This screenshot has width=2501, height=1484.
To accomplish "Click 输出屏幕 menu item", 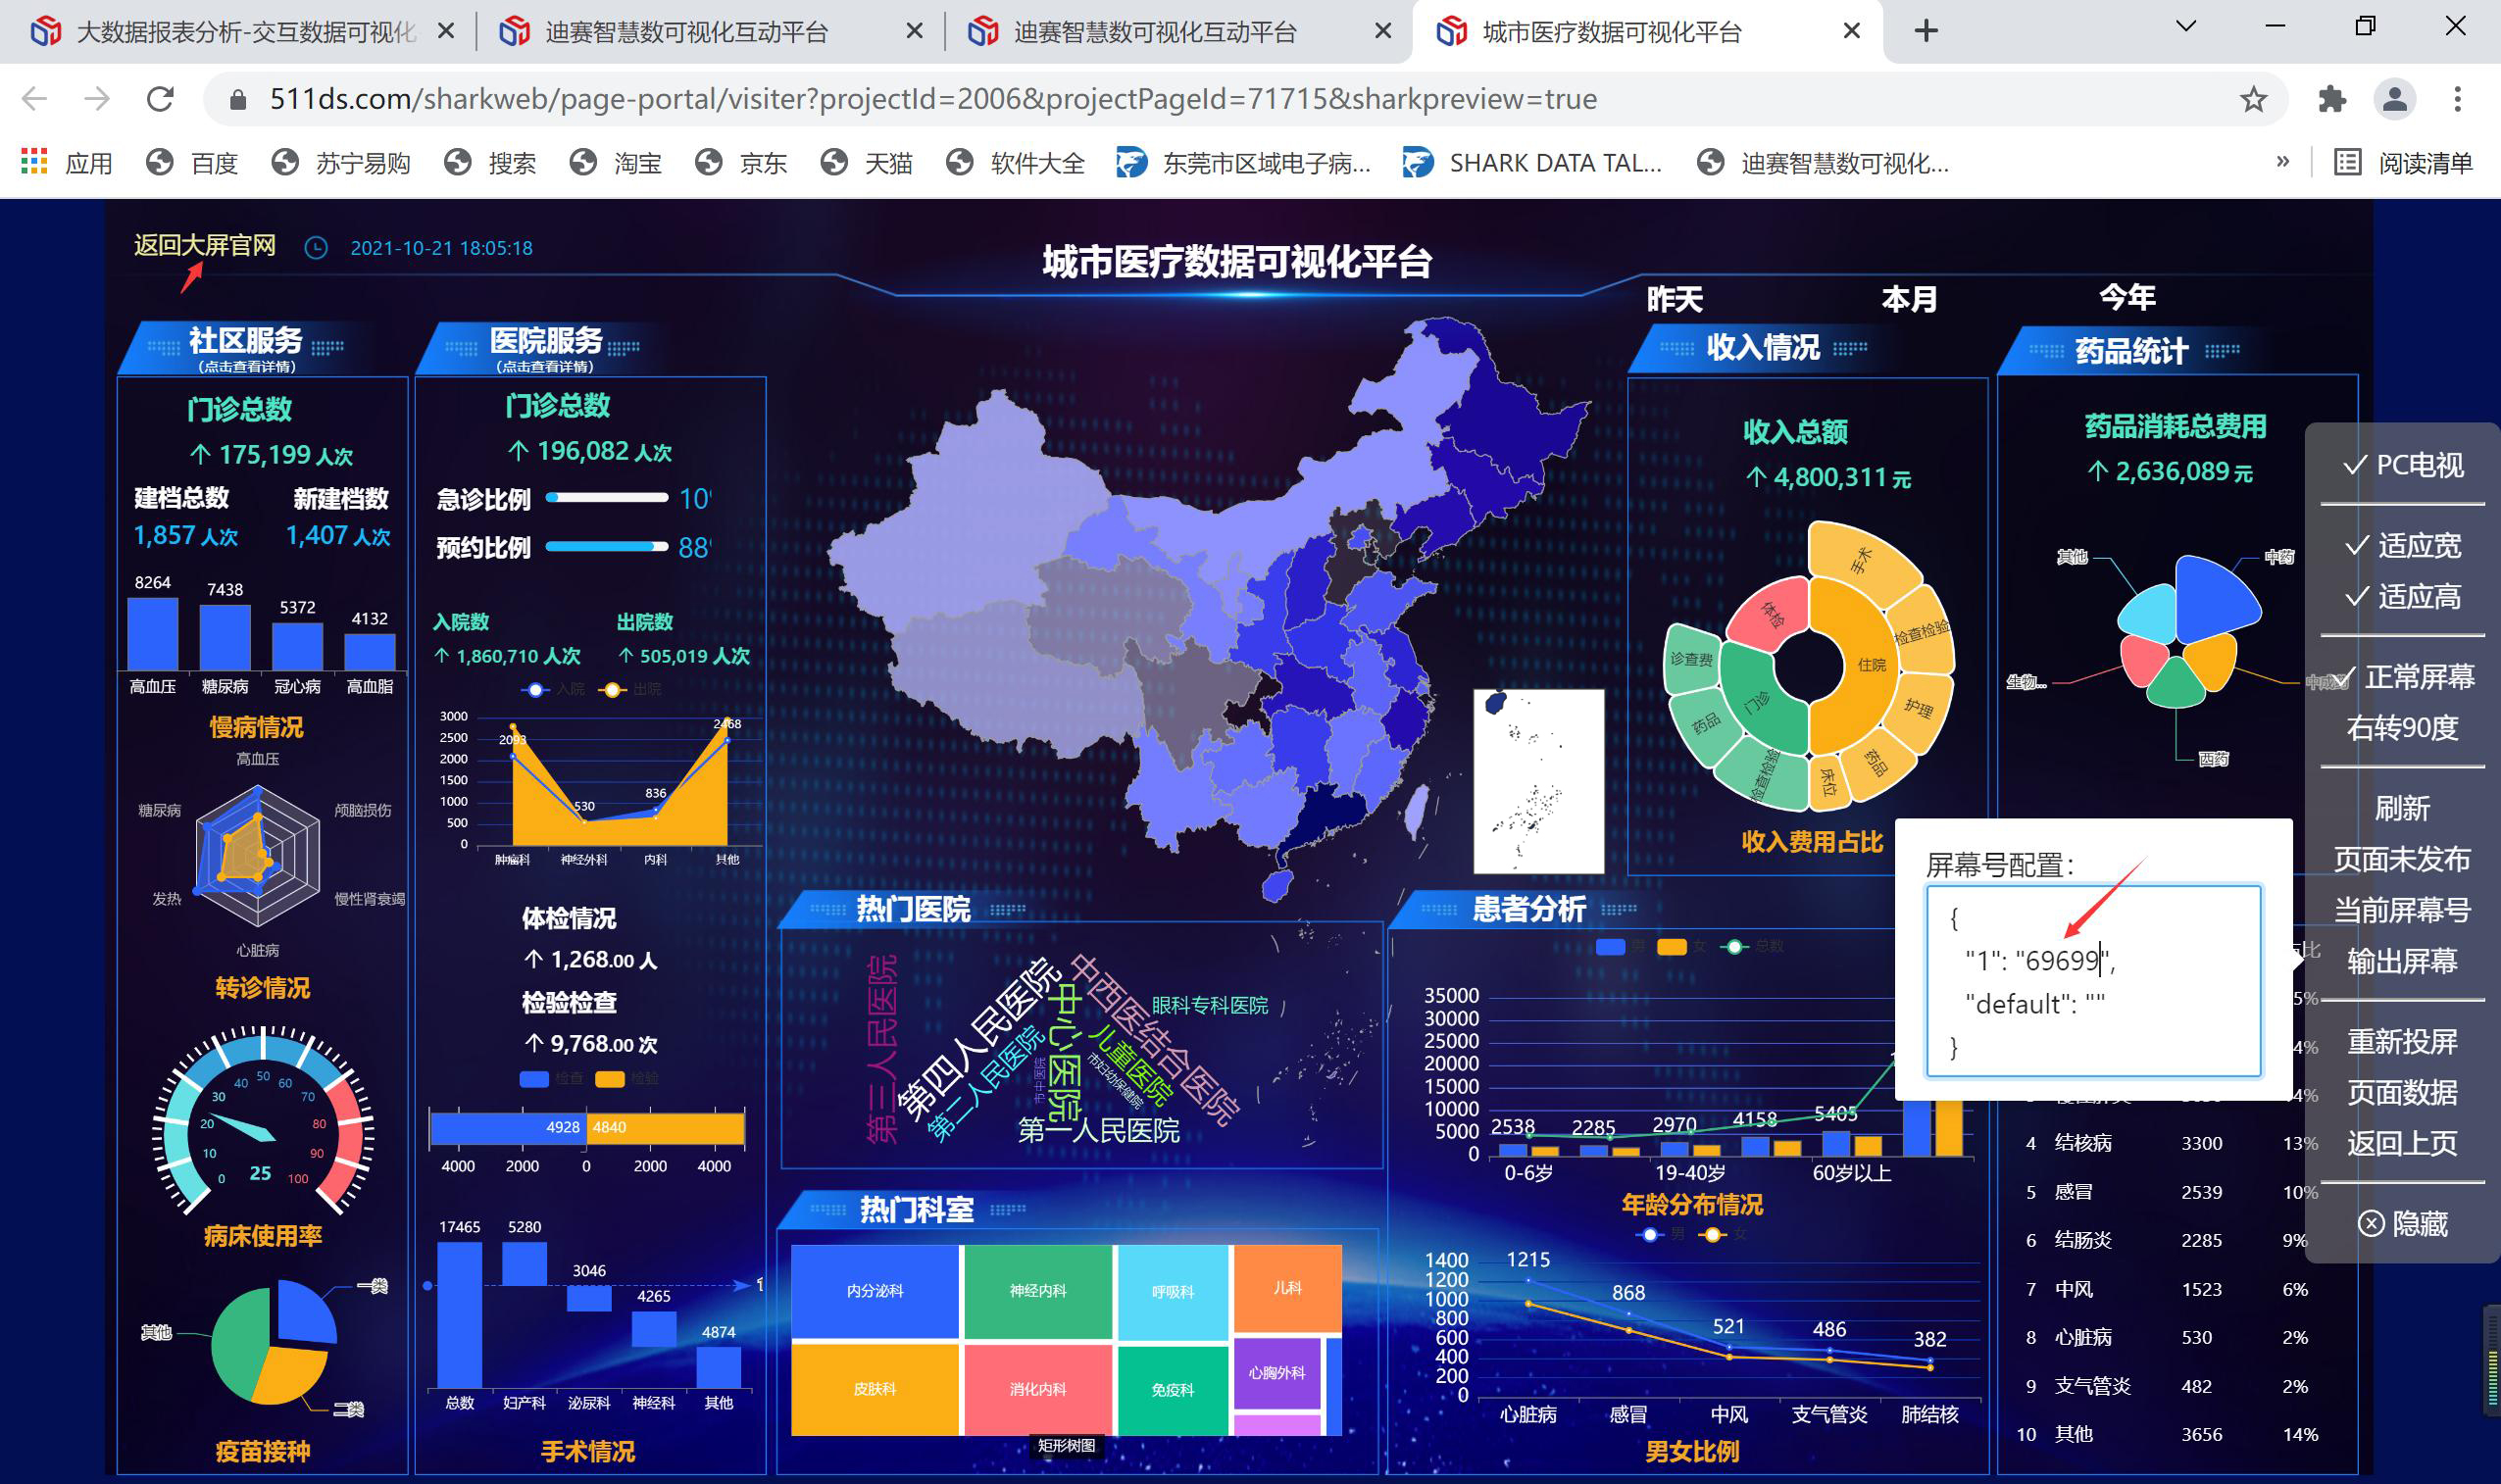I will [2403, 961].
